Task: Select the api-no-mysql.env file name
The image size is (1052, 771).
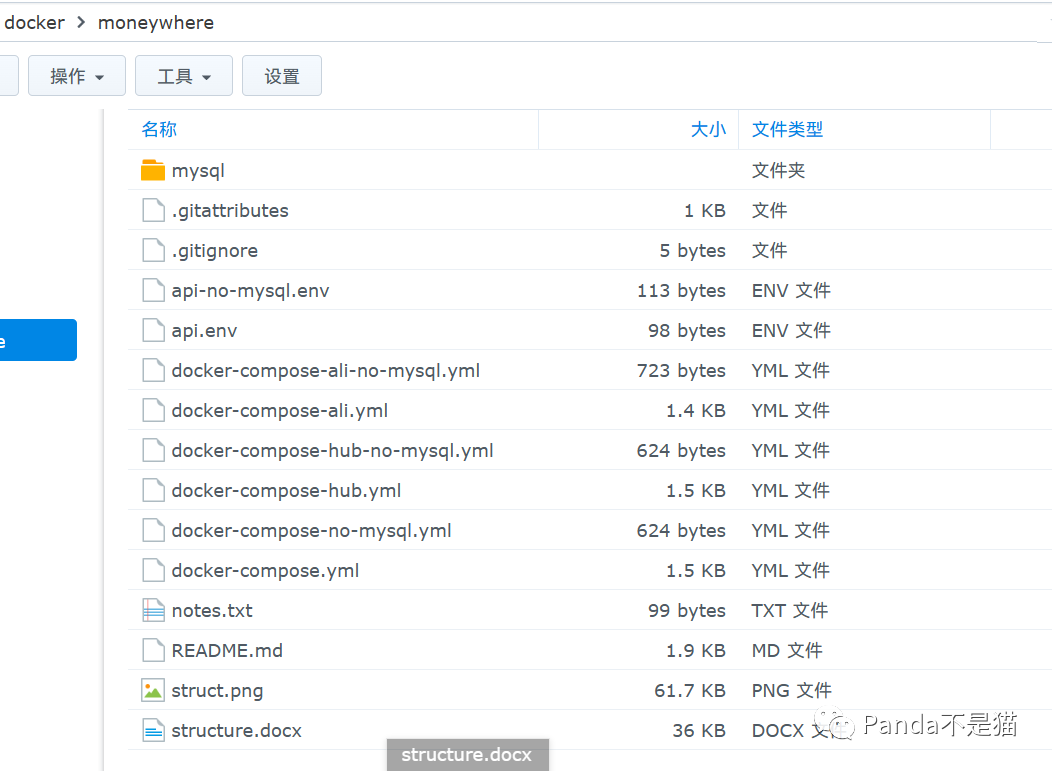Action: (250, 291)
